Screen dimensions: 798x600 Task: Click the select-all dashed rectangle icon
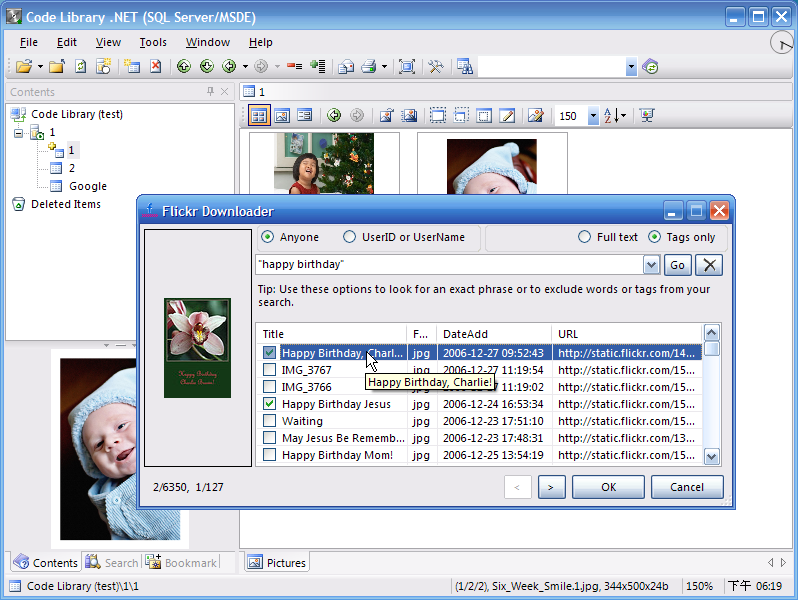[x=438, y=116]
